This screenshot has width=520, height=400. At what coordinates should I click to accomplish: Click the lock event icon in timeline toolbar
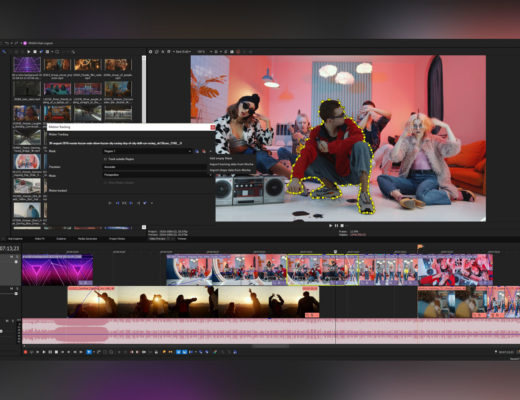(156, 352)
